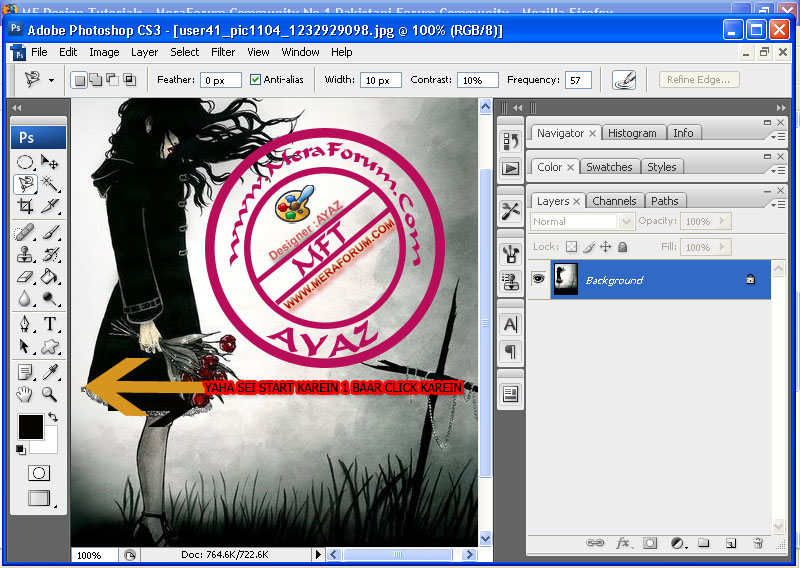The image size is (800, 568).
Task: Choose Add to selection mode
Action: (x=95, y=80)
